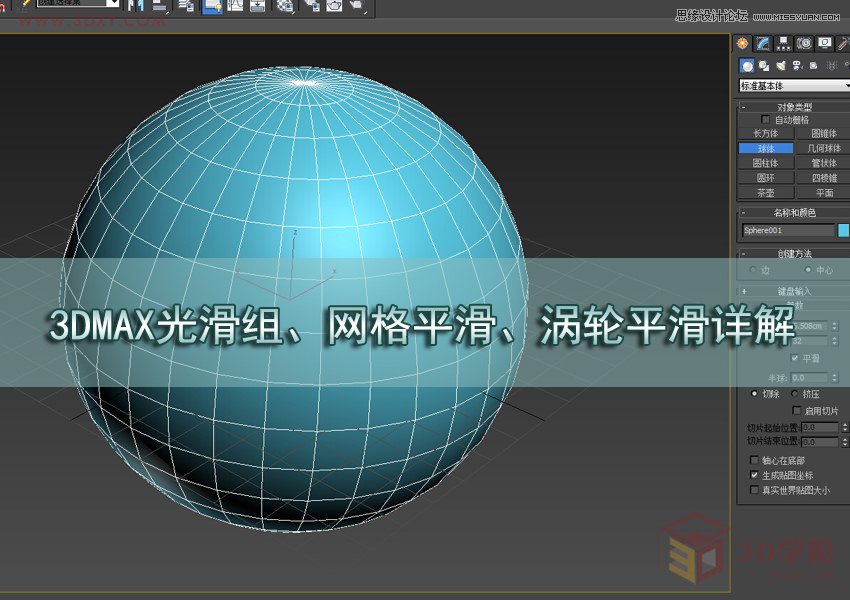Image resolution: width=850 pixels, height=600 pixels.
Task: Open Render Setup from the toolbar
Action: [x=313, y=8]
